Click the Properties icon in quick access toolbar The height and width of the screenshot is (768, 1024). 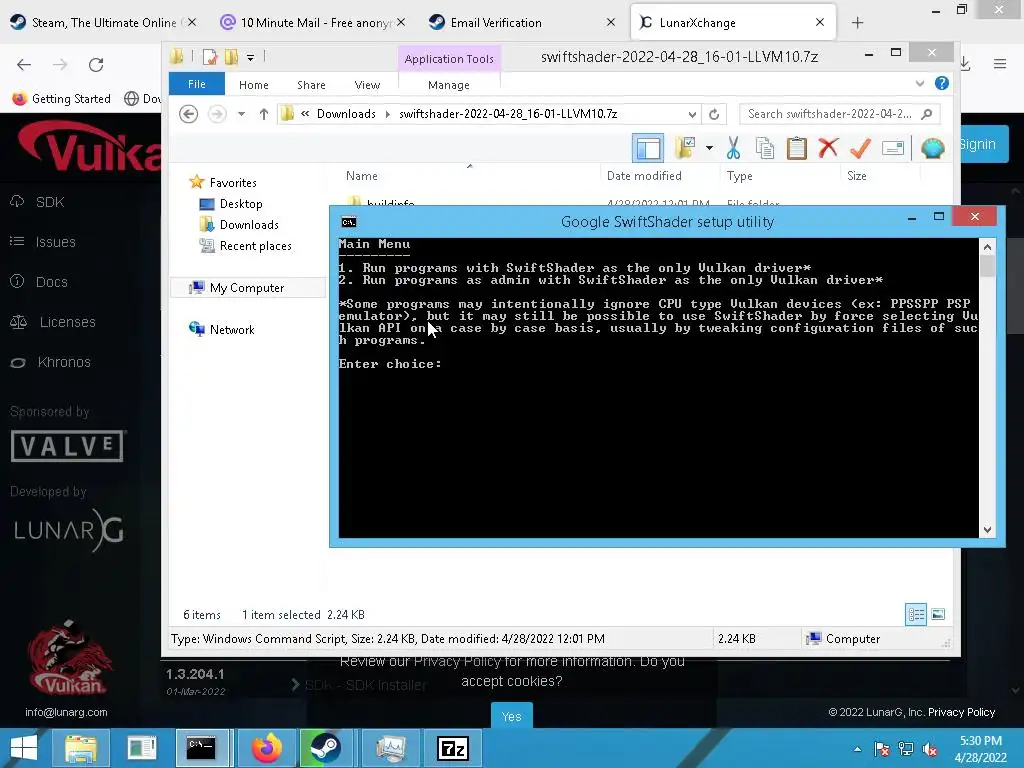pos(210,57)
